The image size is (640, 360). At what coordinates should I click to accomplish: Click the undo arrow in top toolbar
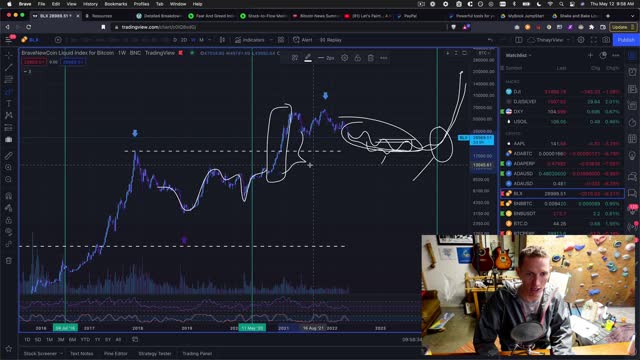coord(490,40)
